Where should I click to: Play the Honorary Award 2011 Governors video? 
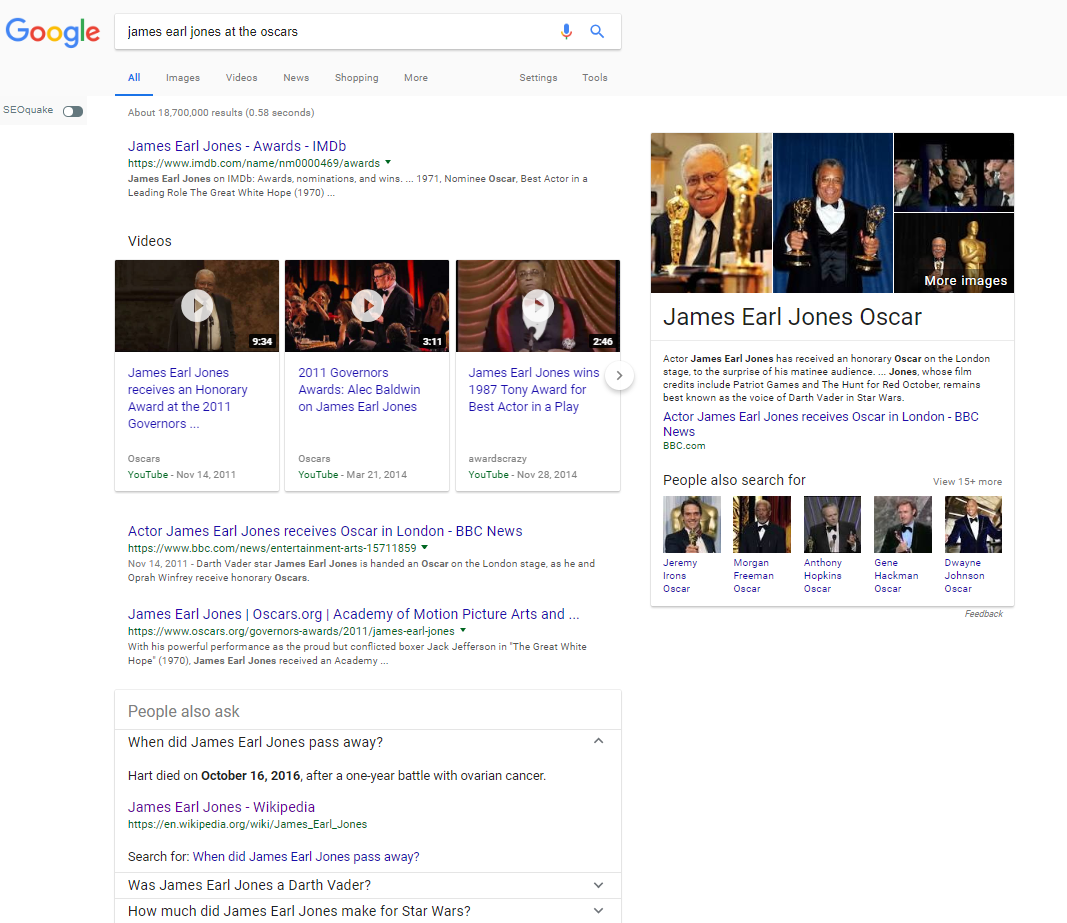197,306
